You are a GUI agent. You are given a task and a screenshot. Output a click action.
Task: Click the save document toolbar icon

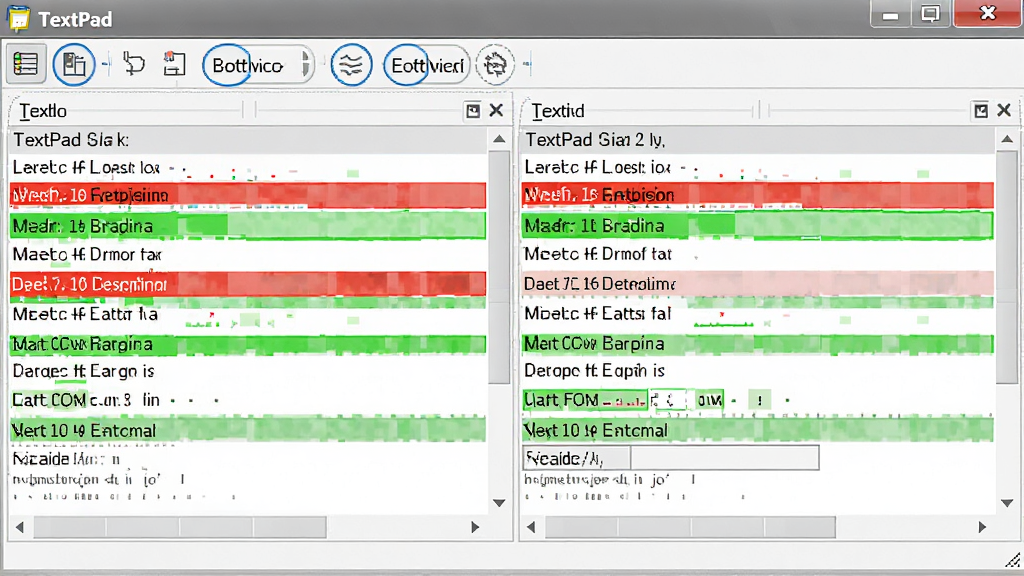174,64
